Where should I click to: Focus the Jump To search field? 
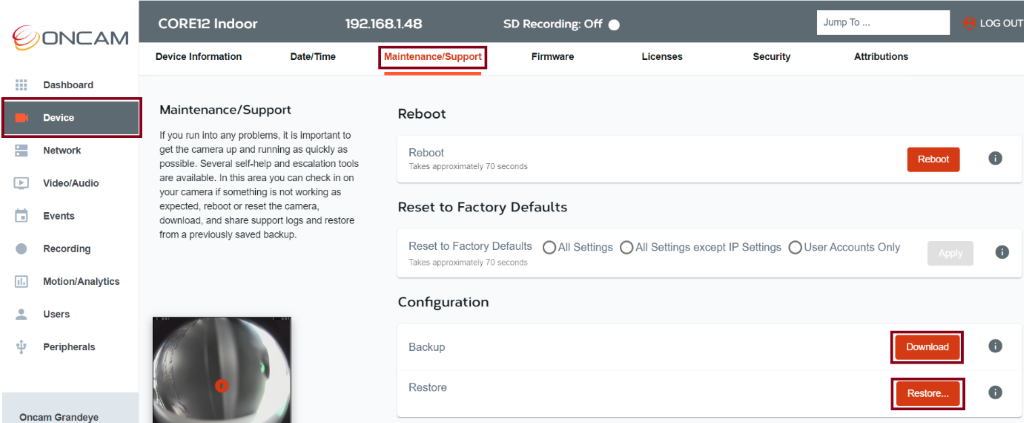pos(883,22)
